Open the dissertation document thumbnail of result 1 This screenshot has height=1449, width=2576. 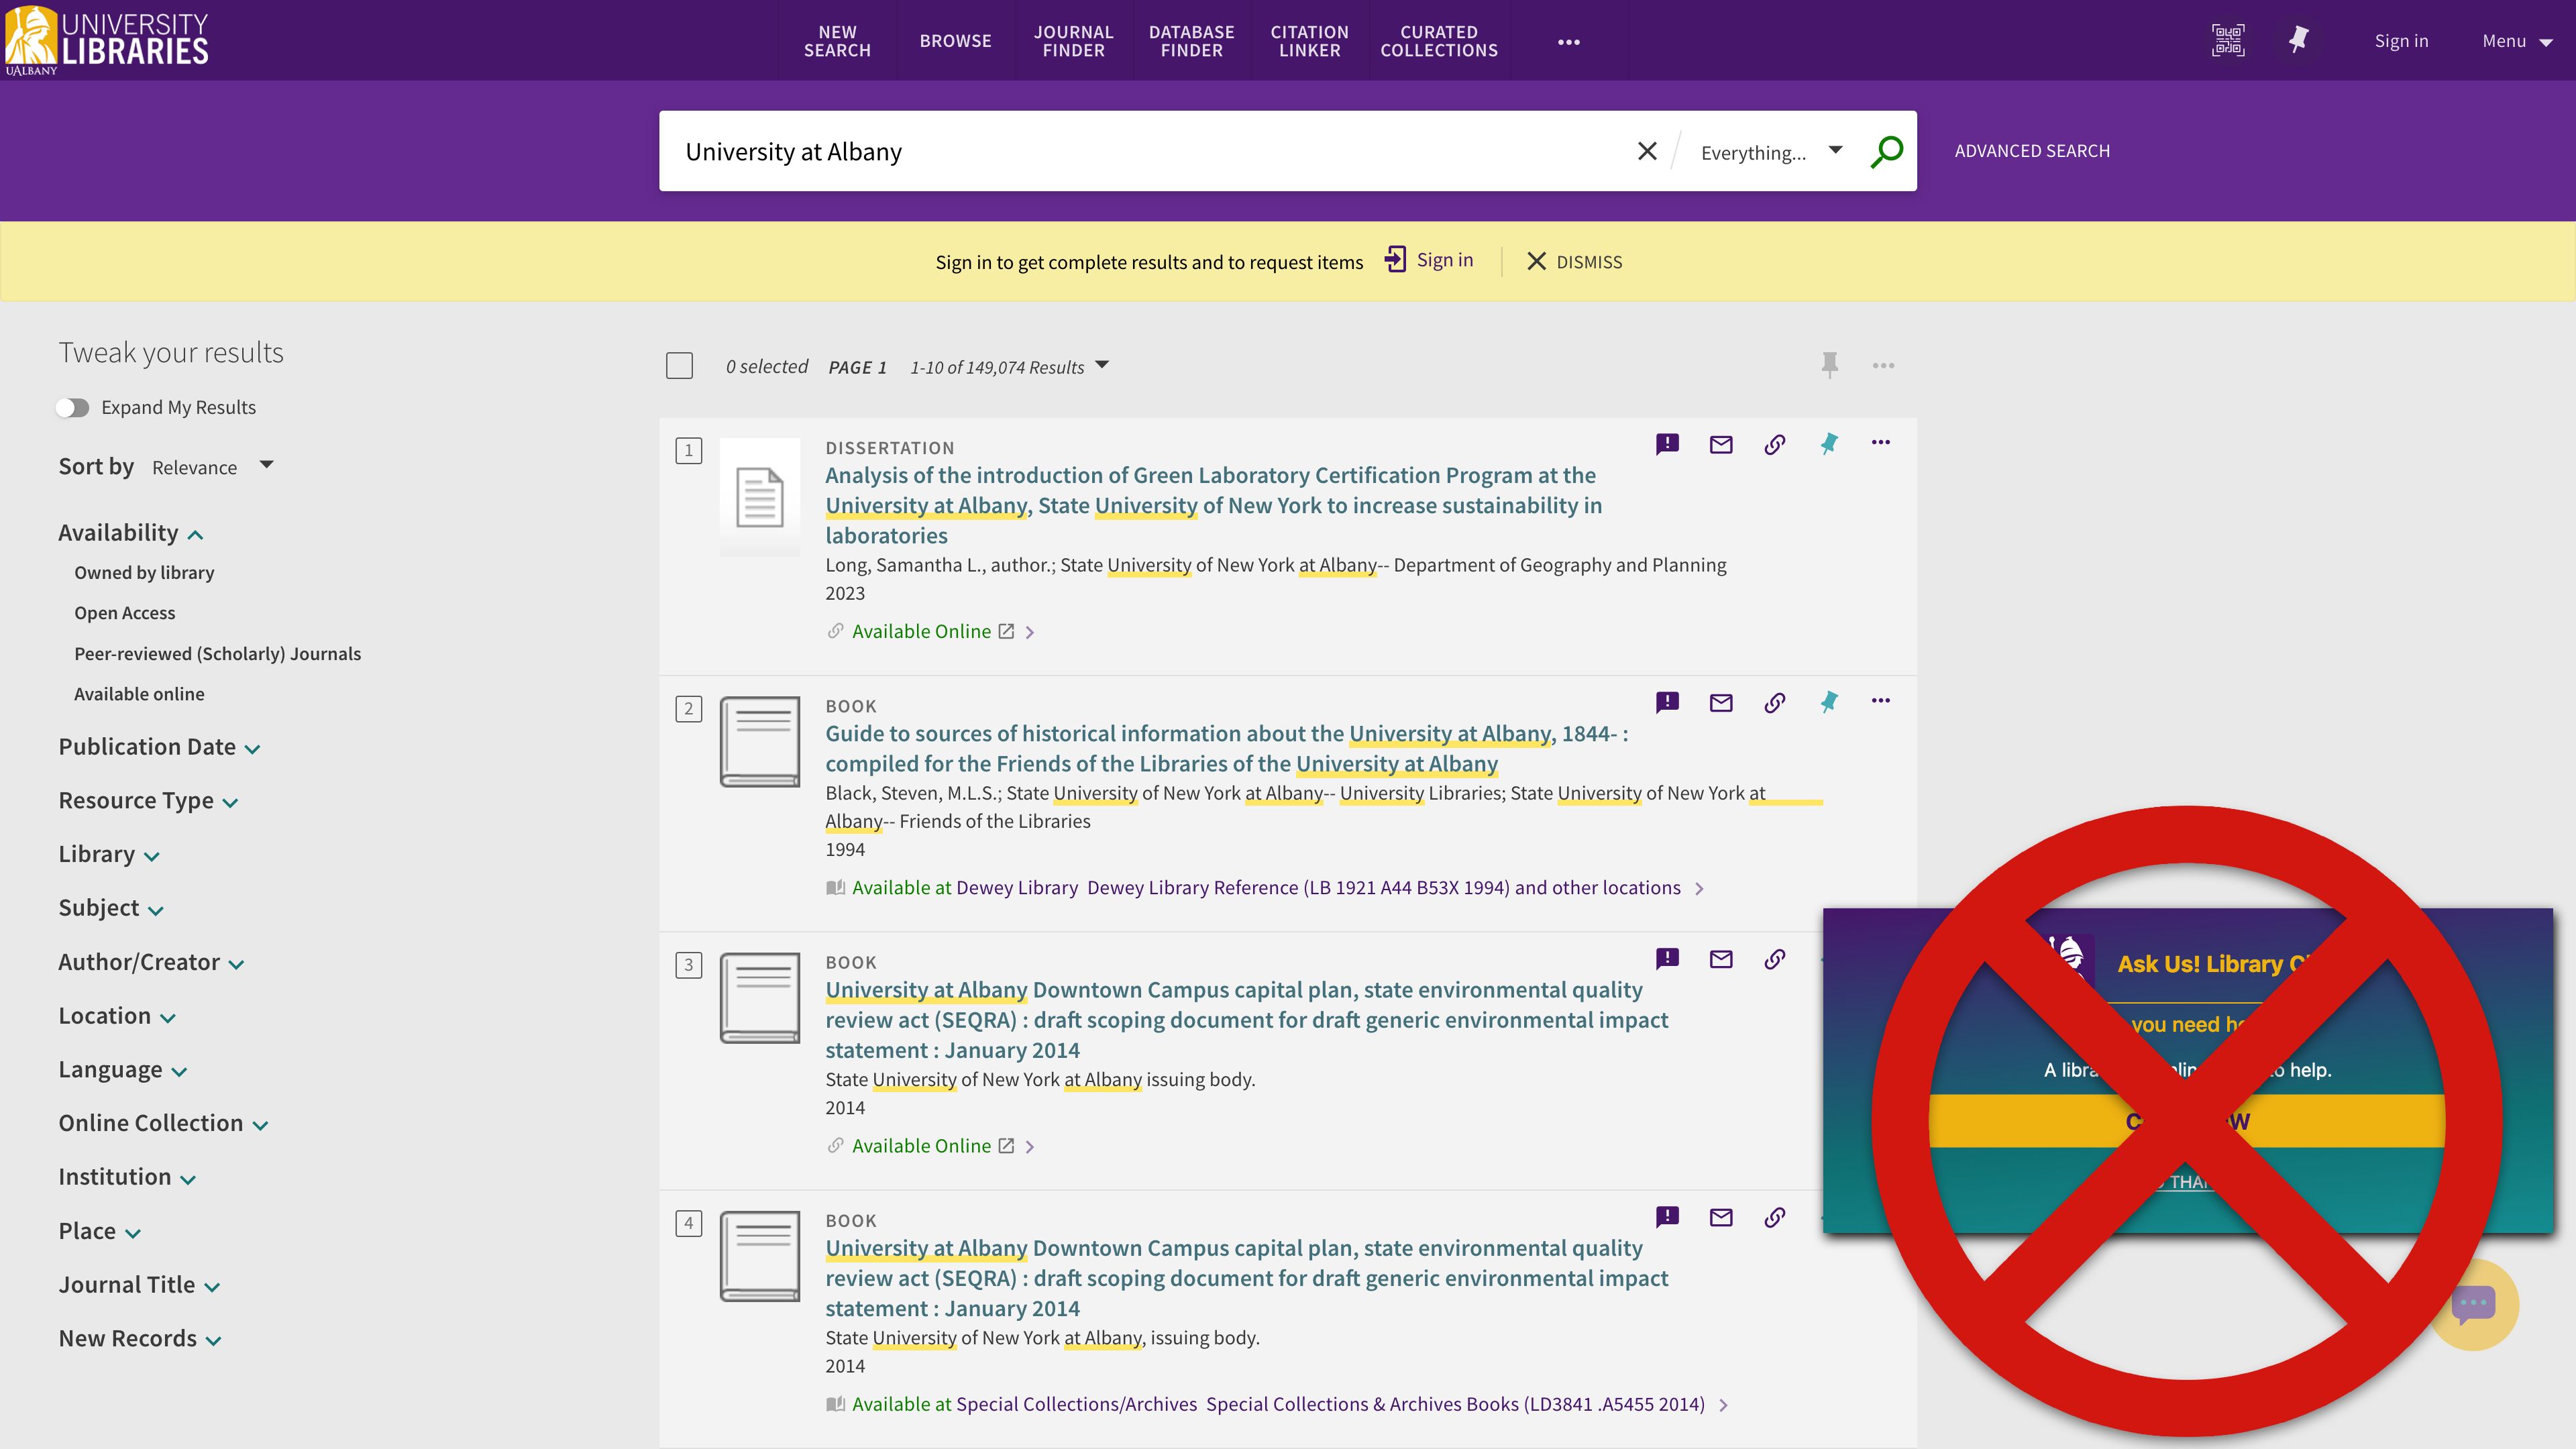[x=759, y=497]
